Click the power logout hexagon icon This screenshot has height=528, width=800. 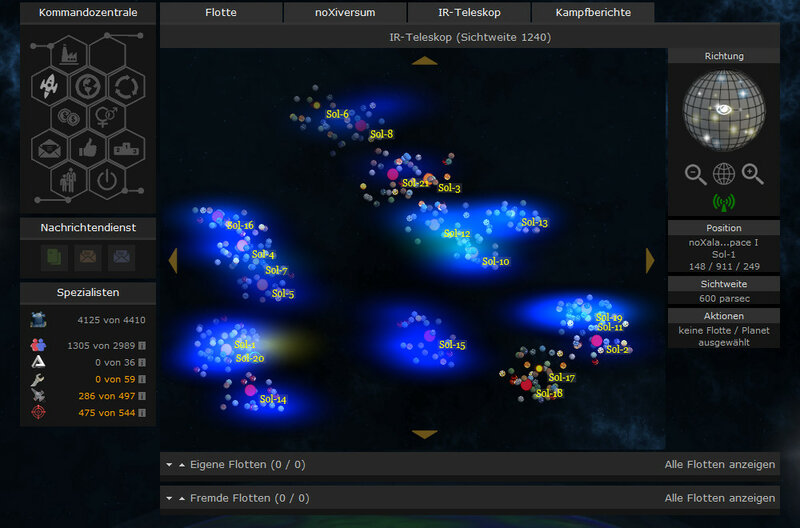coord(107,181)
